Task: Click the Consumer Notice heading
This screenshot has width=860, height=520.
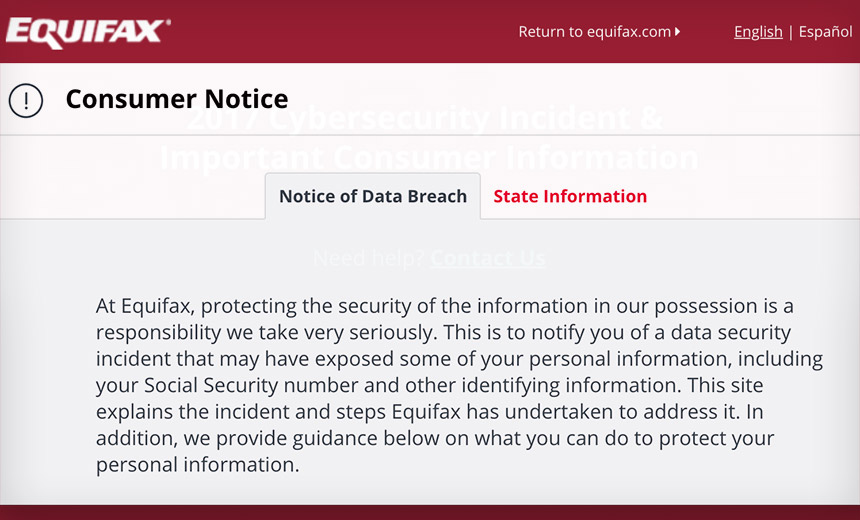Action: coord(177,99)
